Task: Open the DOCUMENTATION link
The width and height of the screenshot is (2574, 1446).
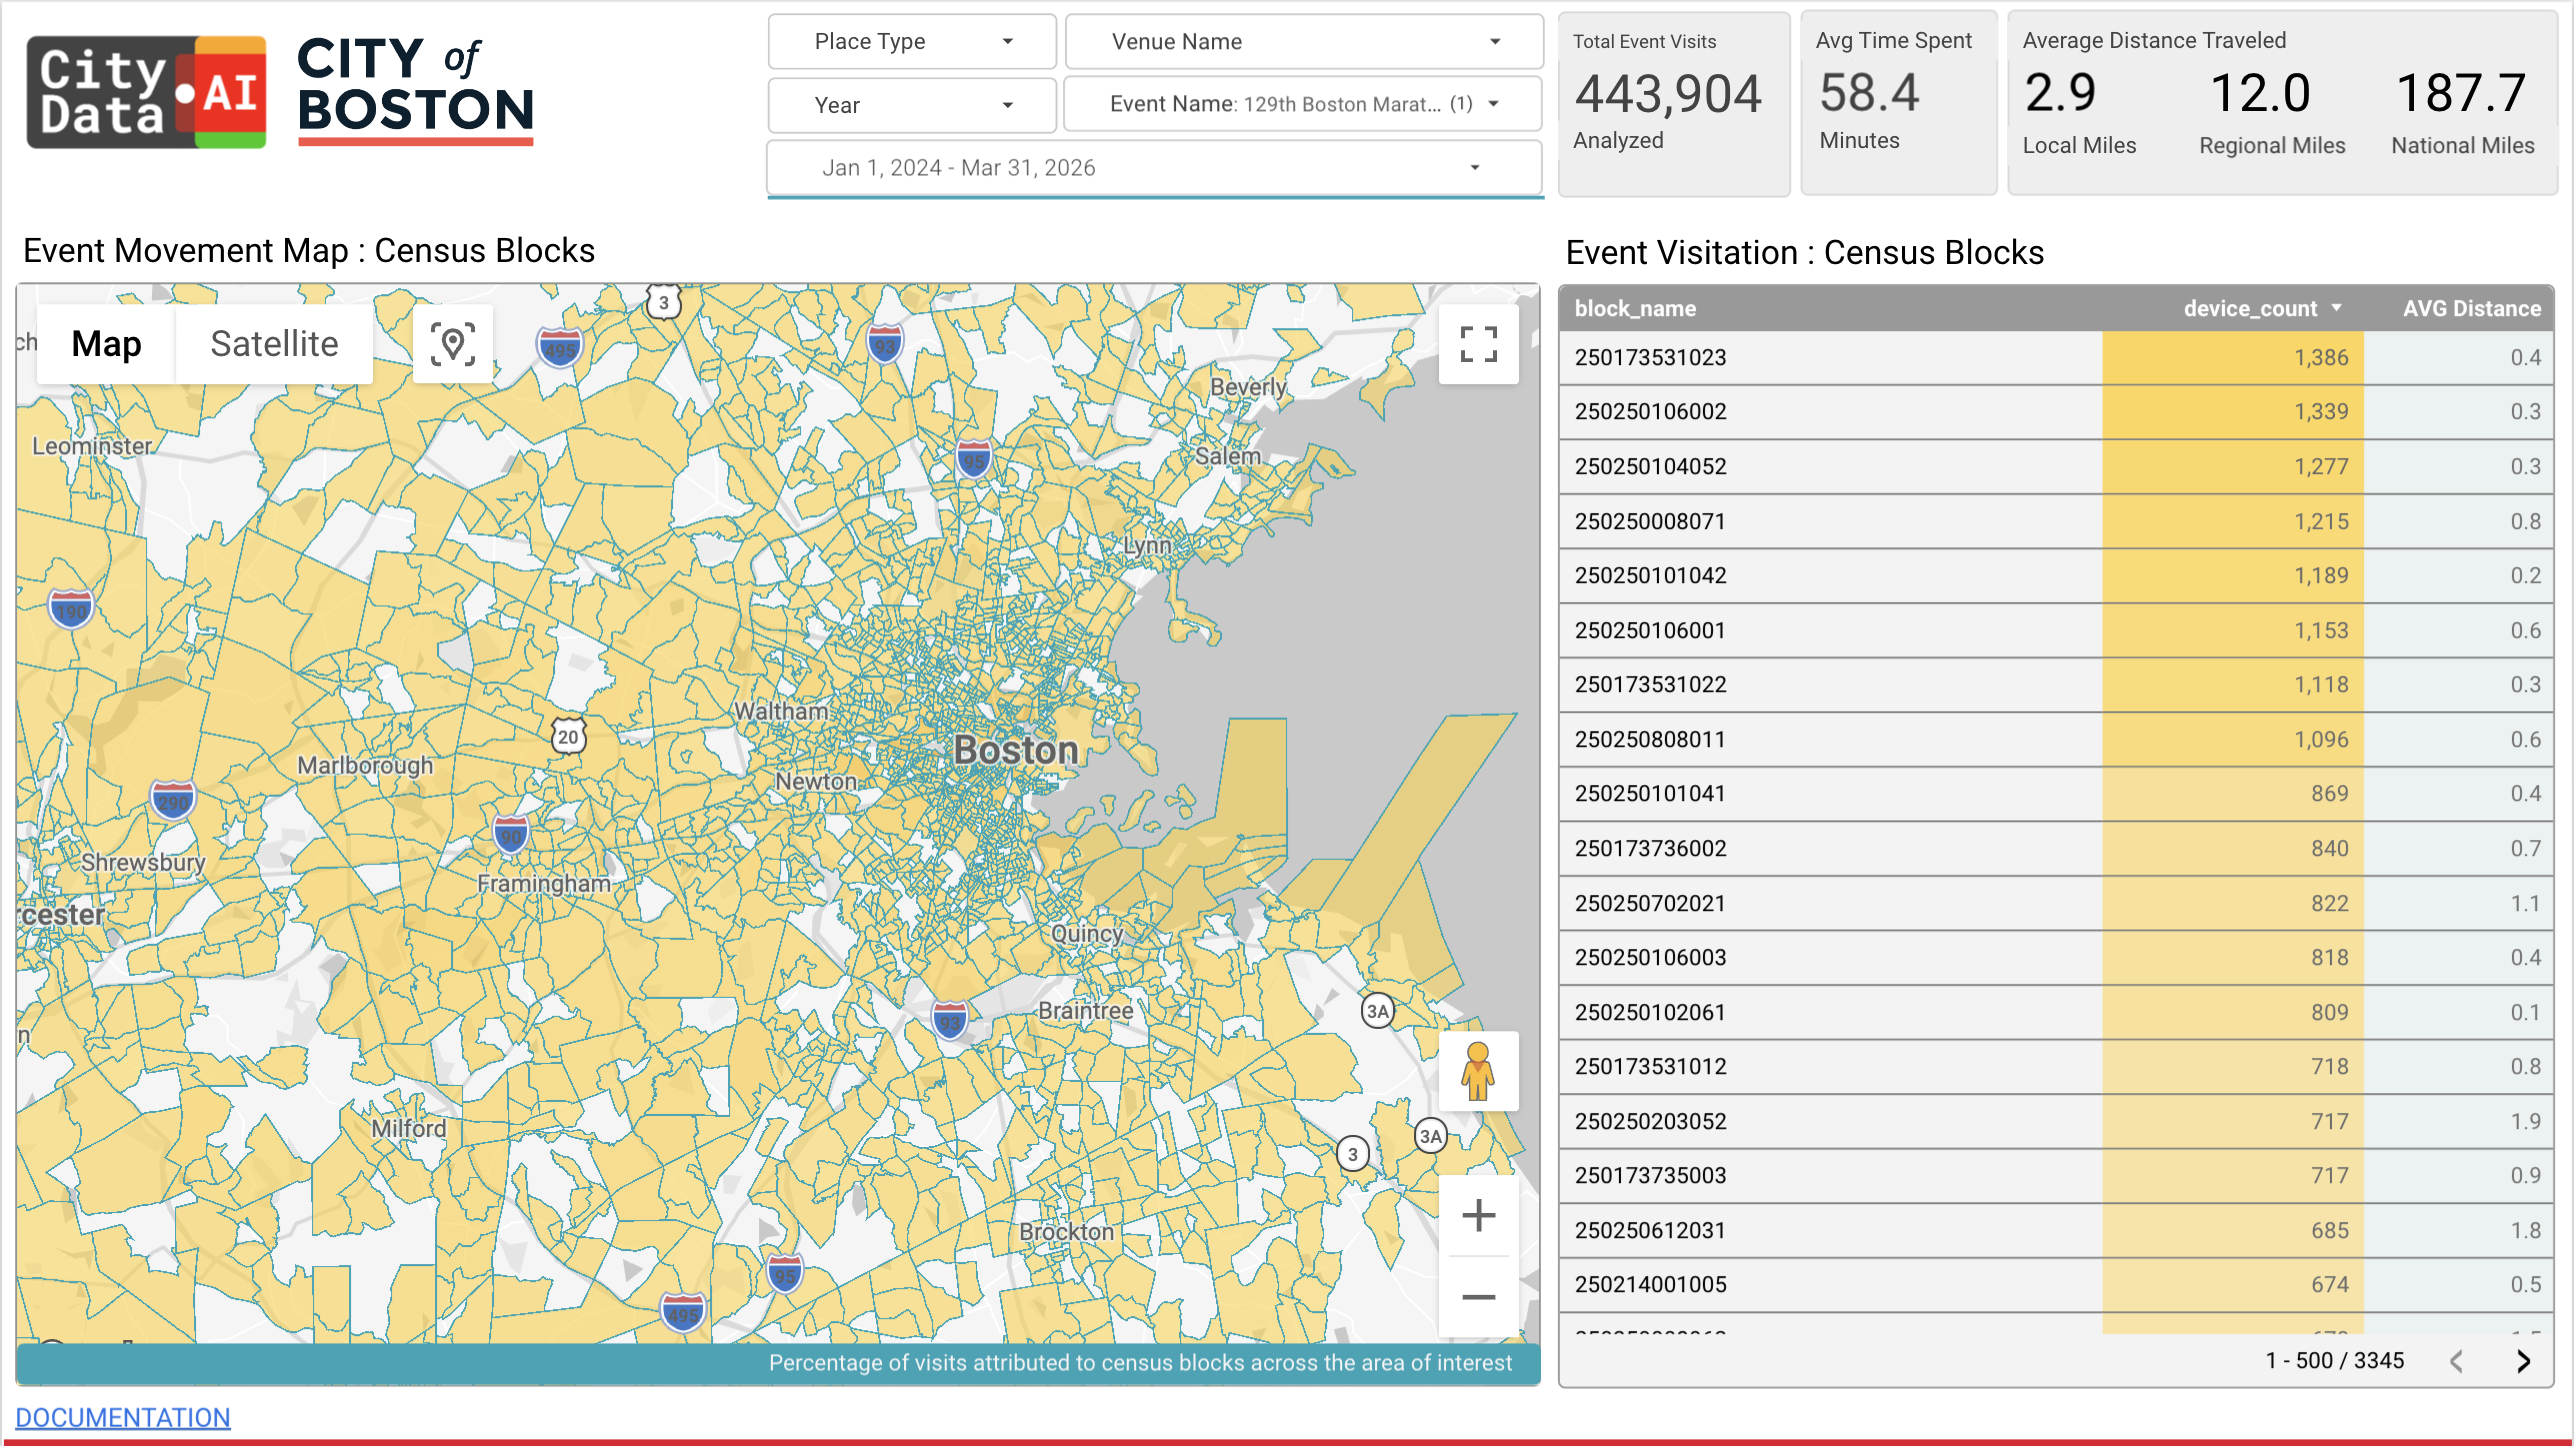Action: point(123,1417)
